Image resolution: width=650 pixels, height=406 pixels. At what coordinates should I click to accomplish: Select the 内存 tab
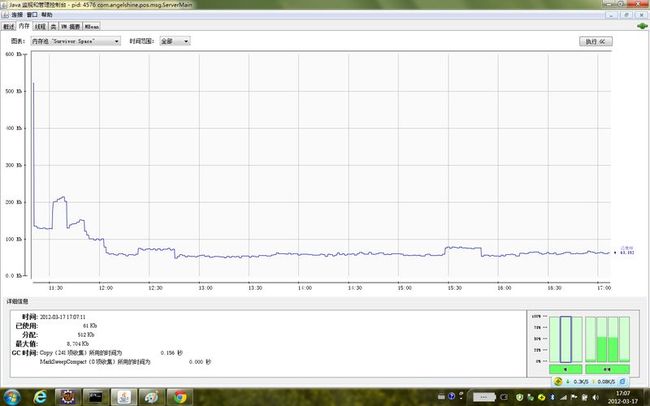[24, 26]
